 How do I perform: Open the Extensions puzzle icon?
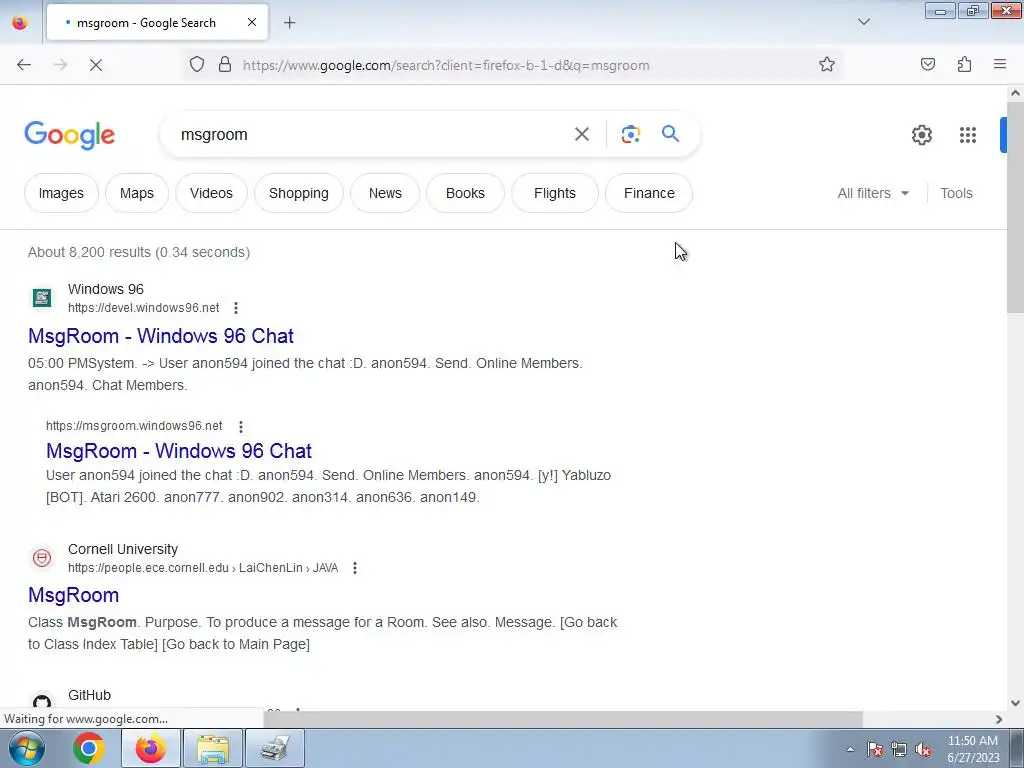pos(964,65)
